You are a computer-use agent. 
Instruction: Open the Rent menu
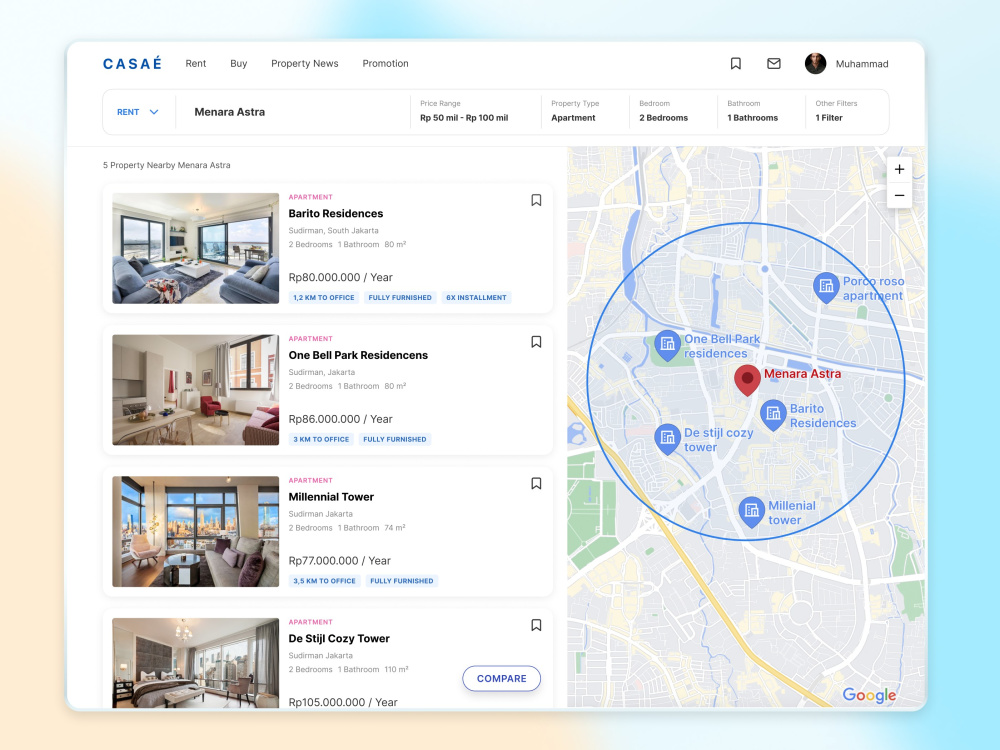(196, 64)
